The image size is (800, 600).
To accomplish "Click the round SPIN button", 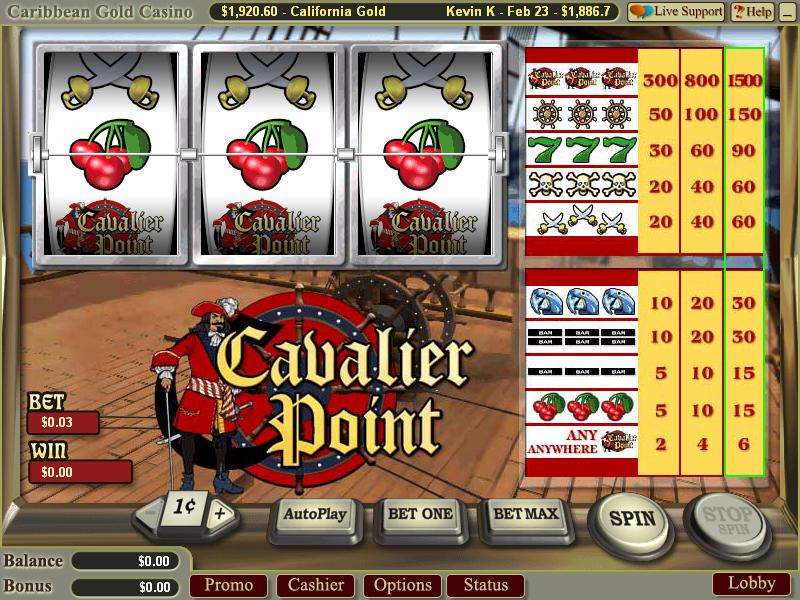I will click(x=632, y=519).
